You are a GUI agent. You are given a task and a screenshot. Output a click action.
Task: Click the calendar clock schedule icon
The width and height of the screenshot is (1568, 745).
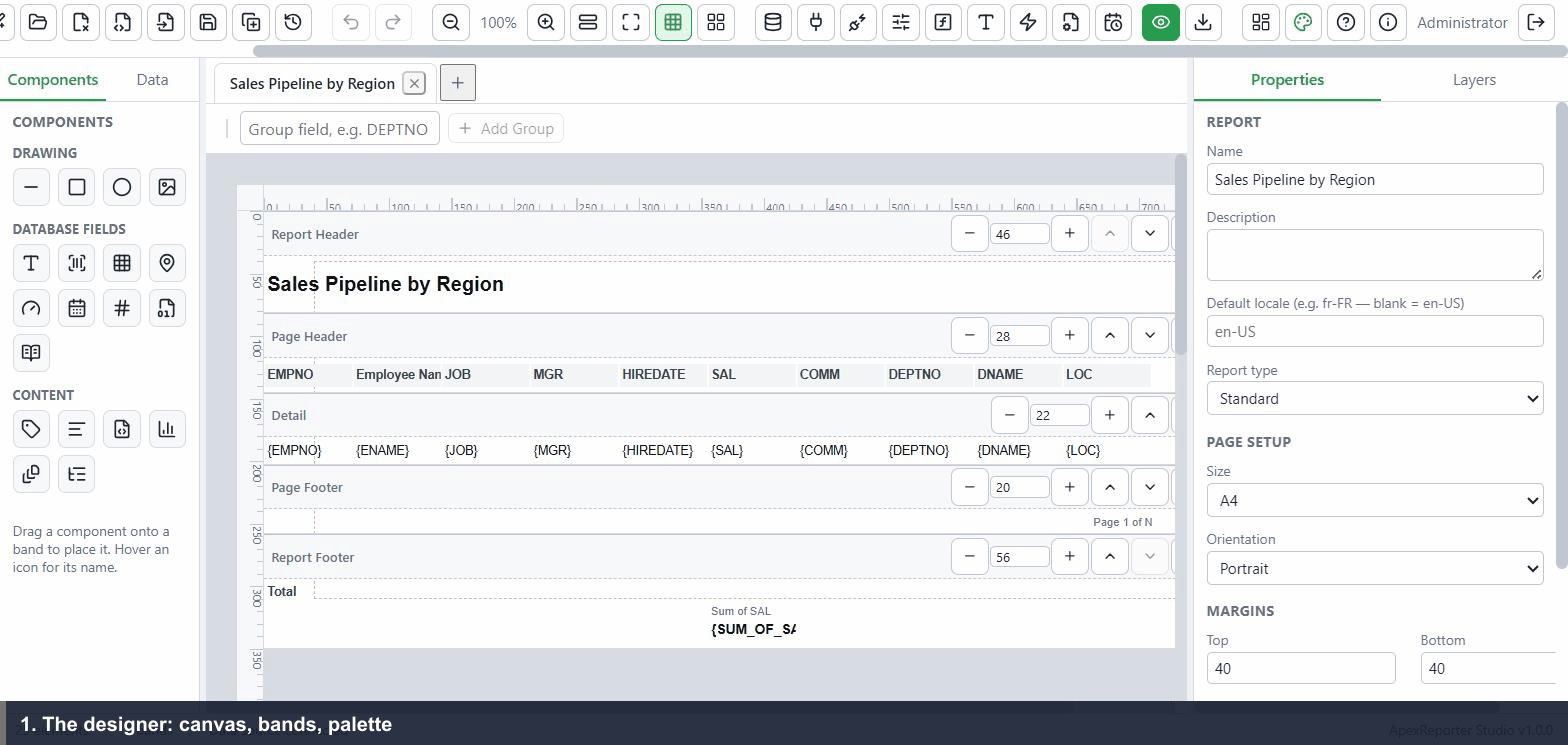tap(1113, 22)
